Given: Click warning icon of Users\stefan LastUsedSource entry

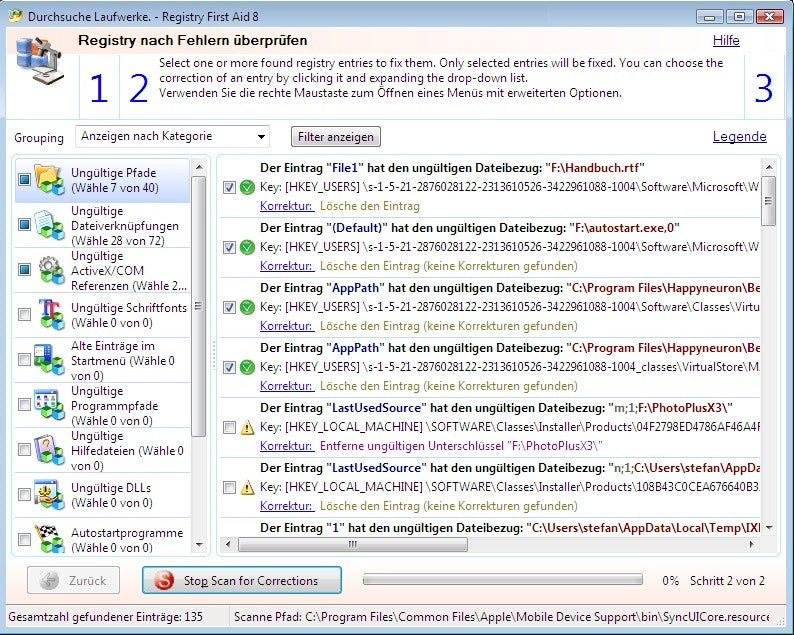Looking at the screenshot, I should point(247,487).
